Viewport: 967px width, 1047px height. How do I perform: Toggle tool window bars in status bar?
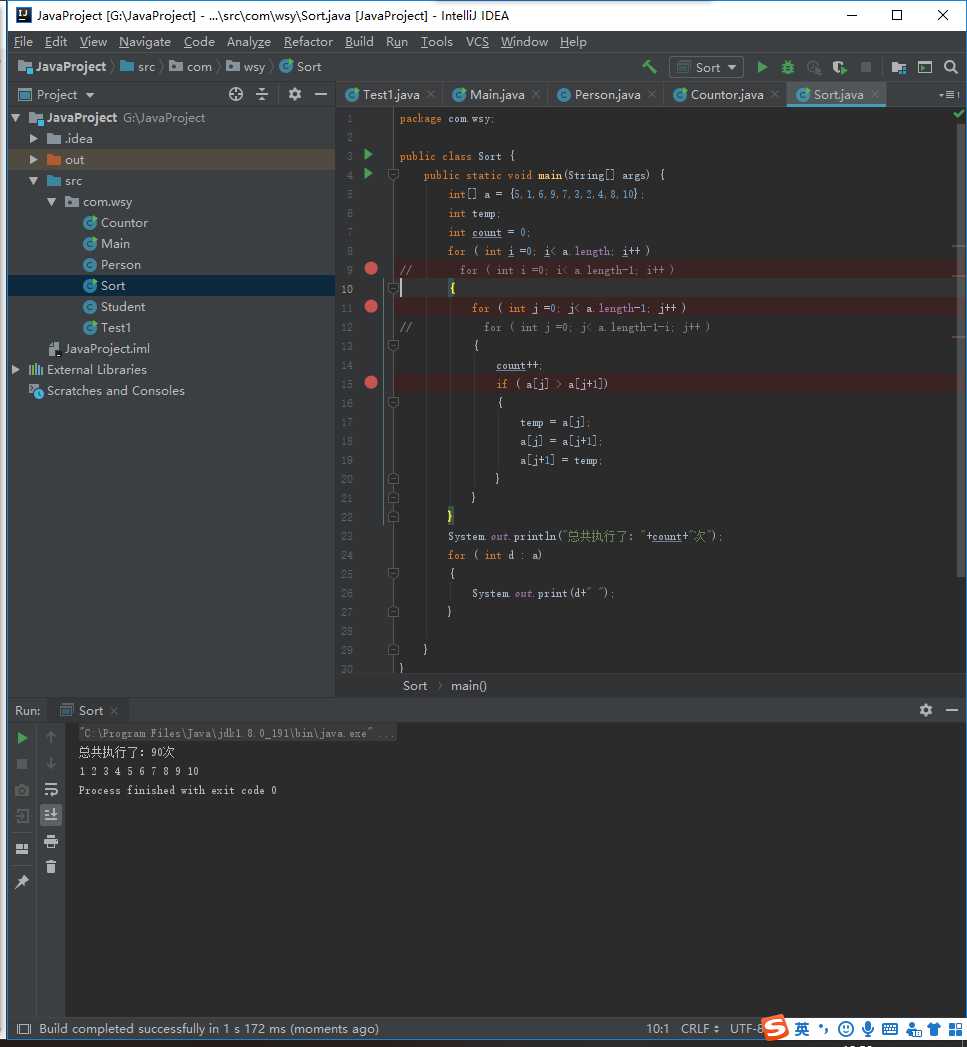23,1028
